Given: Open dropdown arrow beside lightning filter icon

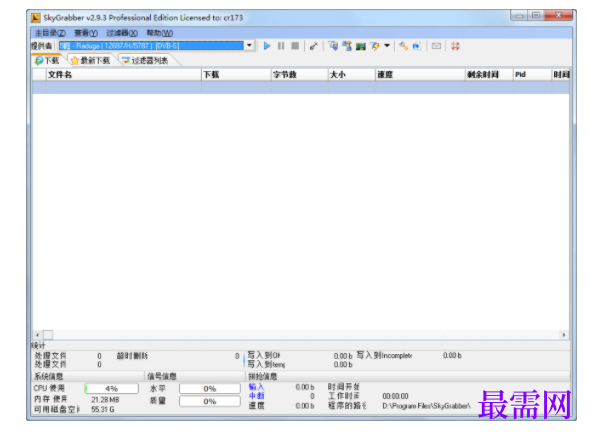Looking at the screenshot, I should 386,46.
